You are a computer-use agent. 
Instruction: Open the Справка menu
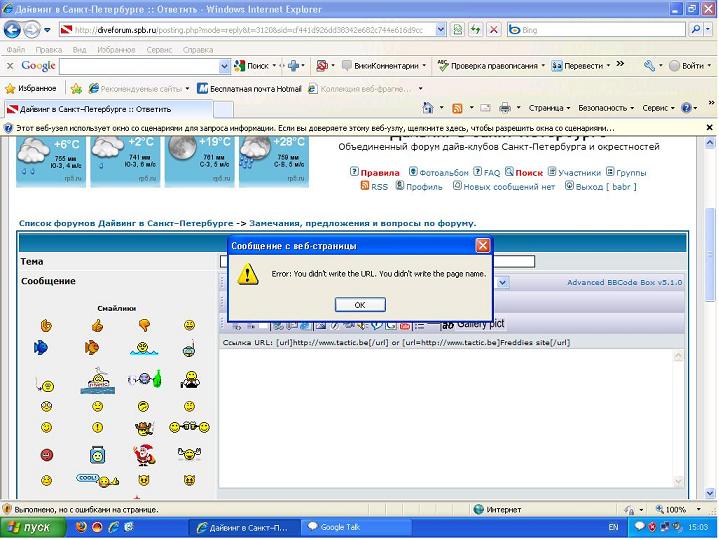(x=198, y=49)
